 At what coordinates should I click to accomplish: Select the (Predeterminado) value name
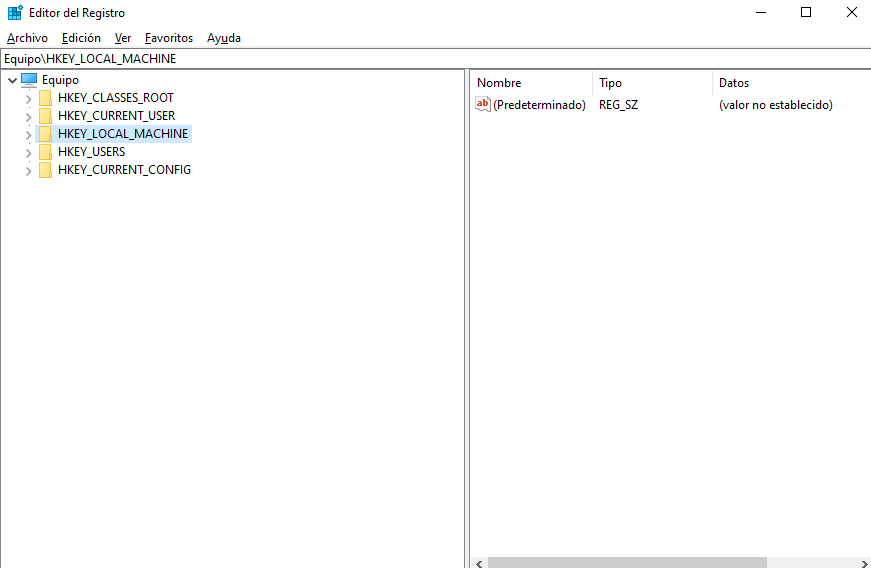point(539,104)
